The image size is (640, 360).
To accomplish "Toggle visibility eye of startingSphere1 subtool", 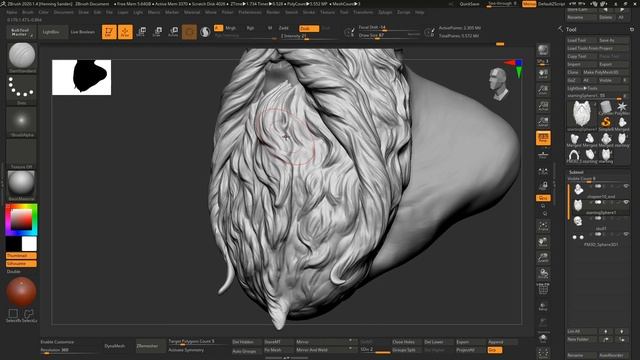I will click(626, 202).
